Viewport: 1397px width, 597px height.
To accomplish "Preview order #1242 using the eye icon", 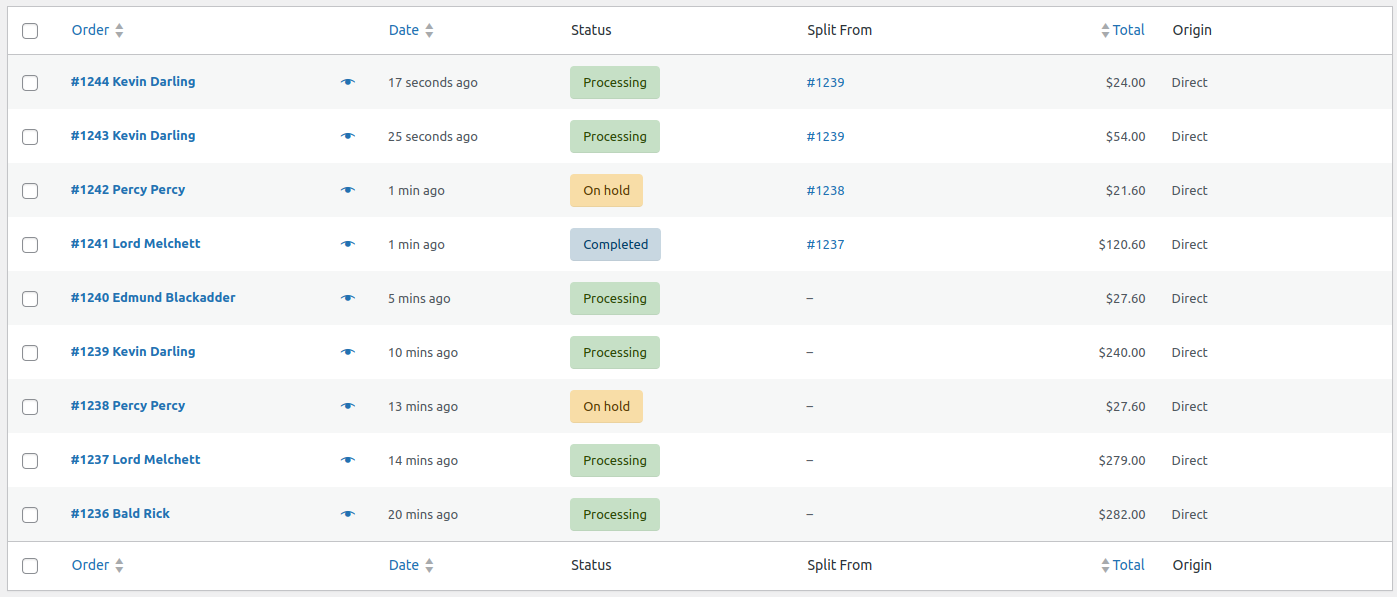I will pyautogui.click(x=347, y=190).
